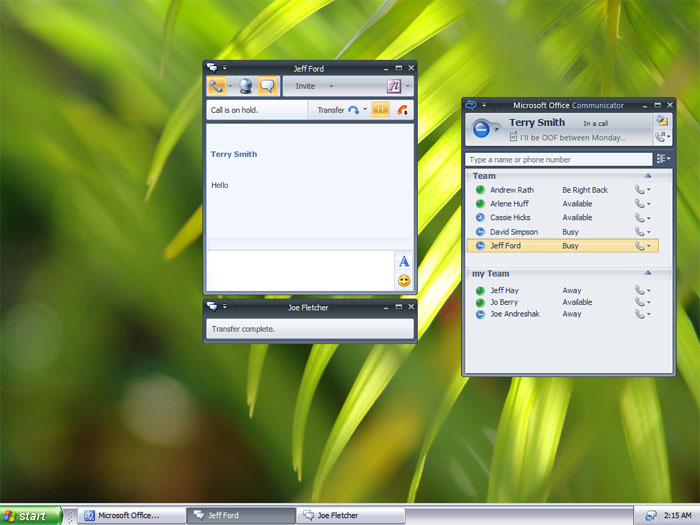Toggle the call hold button
The width and height of the screenshot is (700, 525).
coord(380,110)
